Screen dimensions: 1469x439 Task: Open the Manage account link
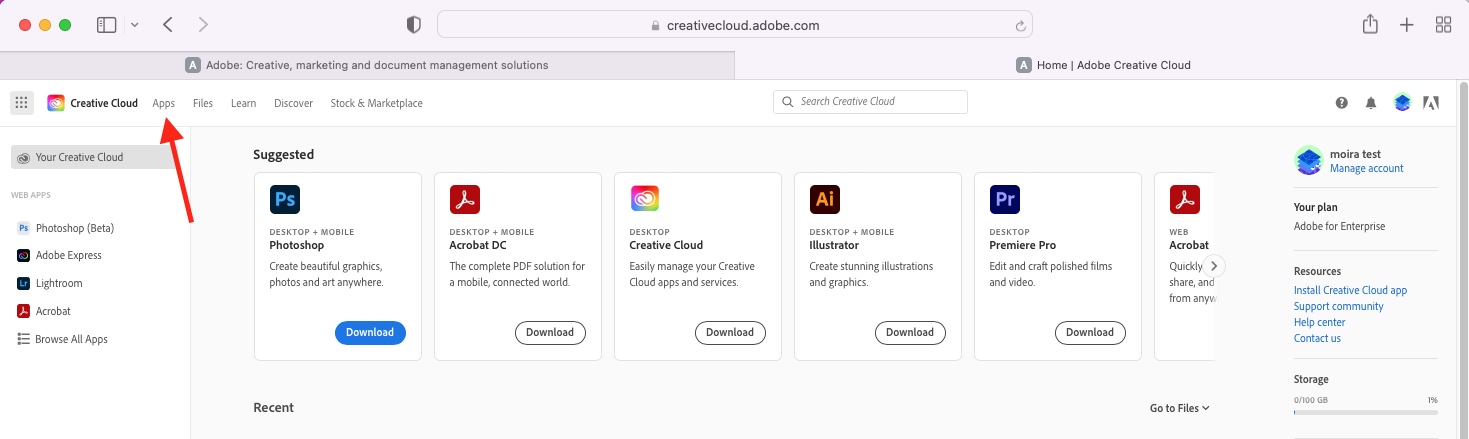point(1366,169)
